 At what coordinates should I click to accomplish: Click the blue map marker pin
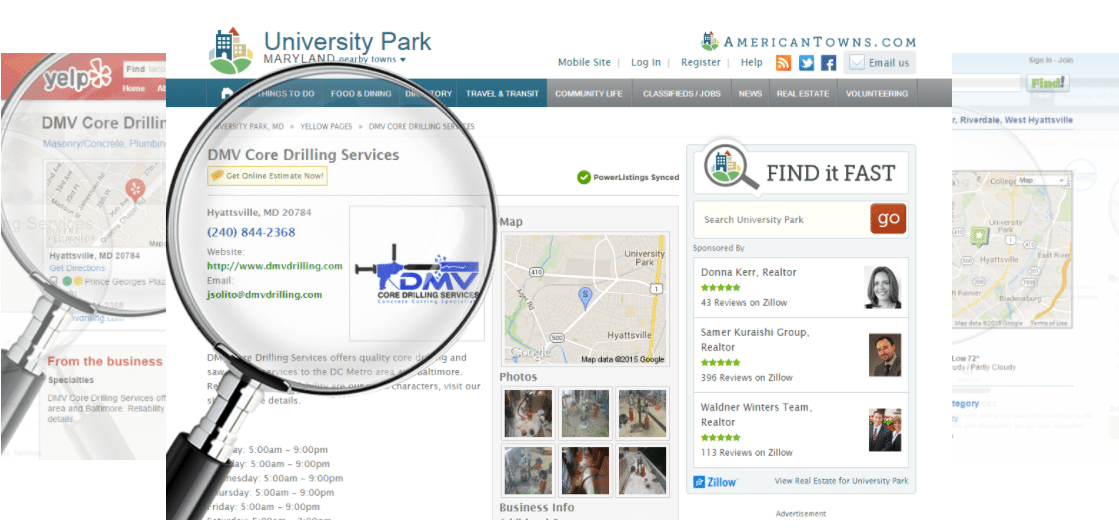point(585,298)
